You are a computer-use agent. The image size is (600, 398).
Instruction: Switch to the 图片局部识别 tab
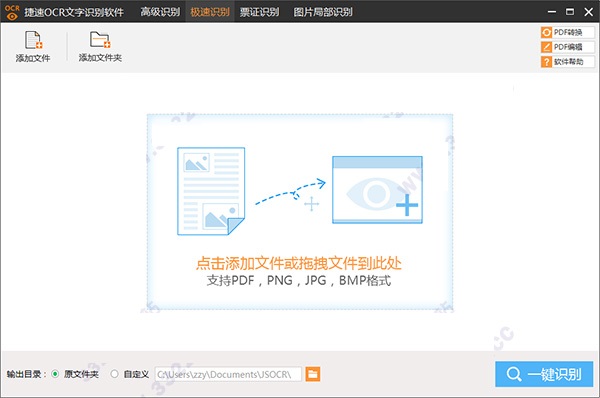[323, 12]
